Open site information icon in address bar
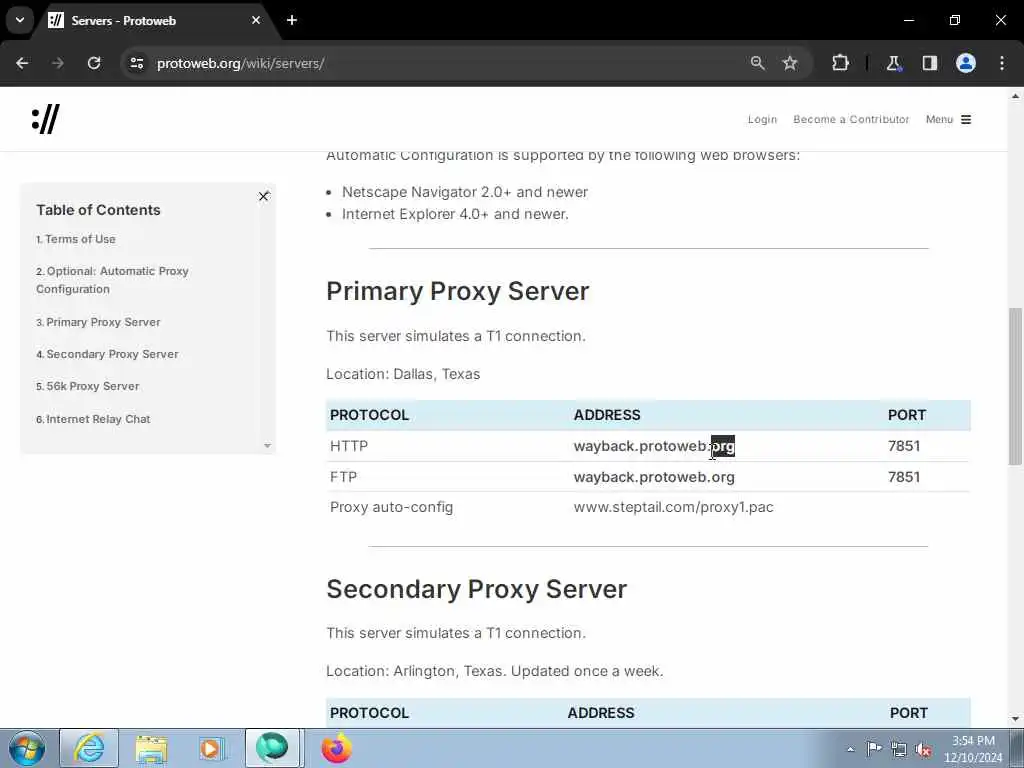Viewport: 1024px width, 768px height. click(136, 63)
